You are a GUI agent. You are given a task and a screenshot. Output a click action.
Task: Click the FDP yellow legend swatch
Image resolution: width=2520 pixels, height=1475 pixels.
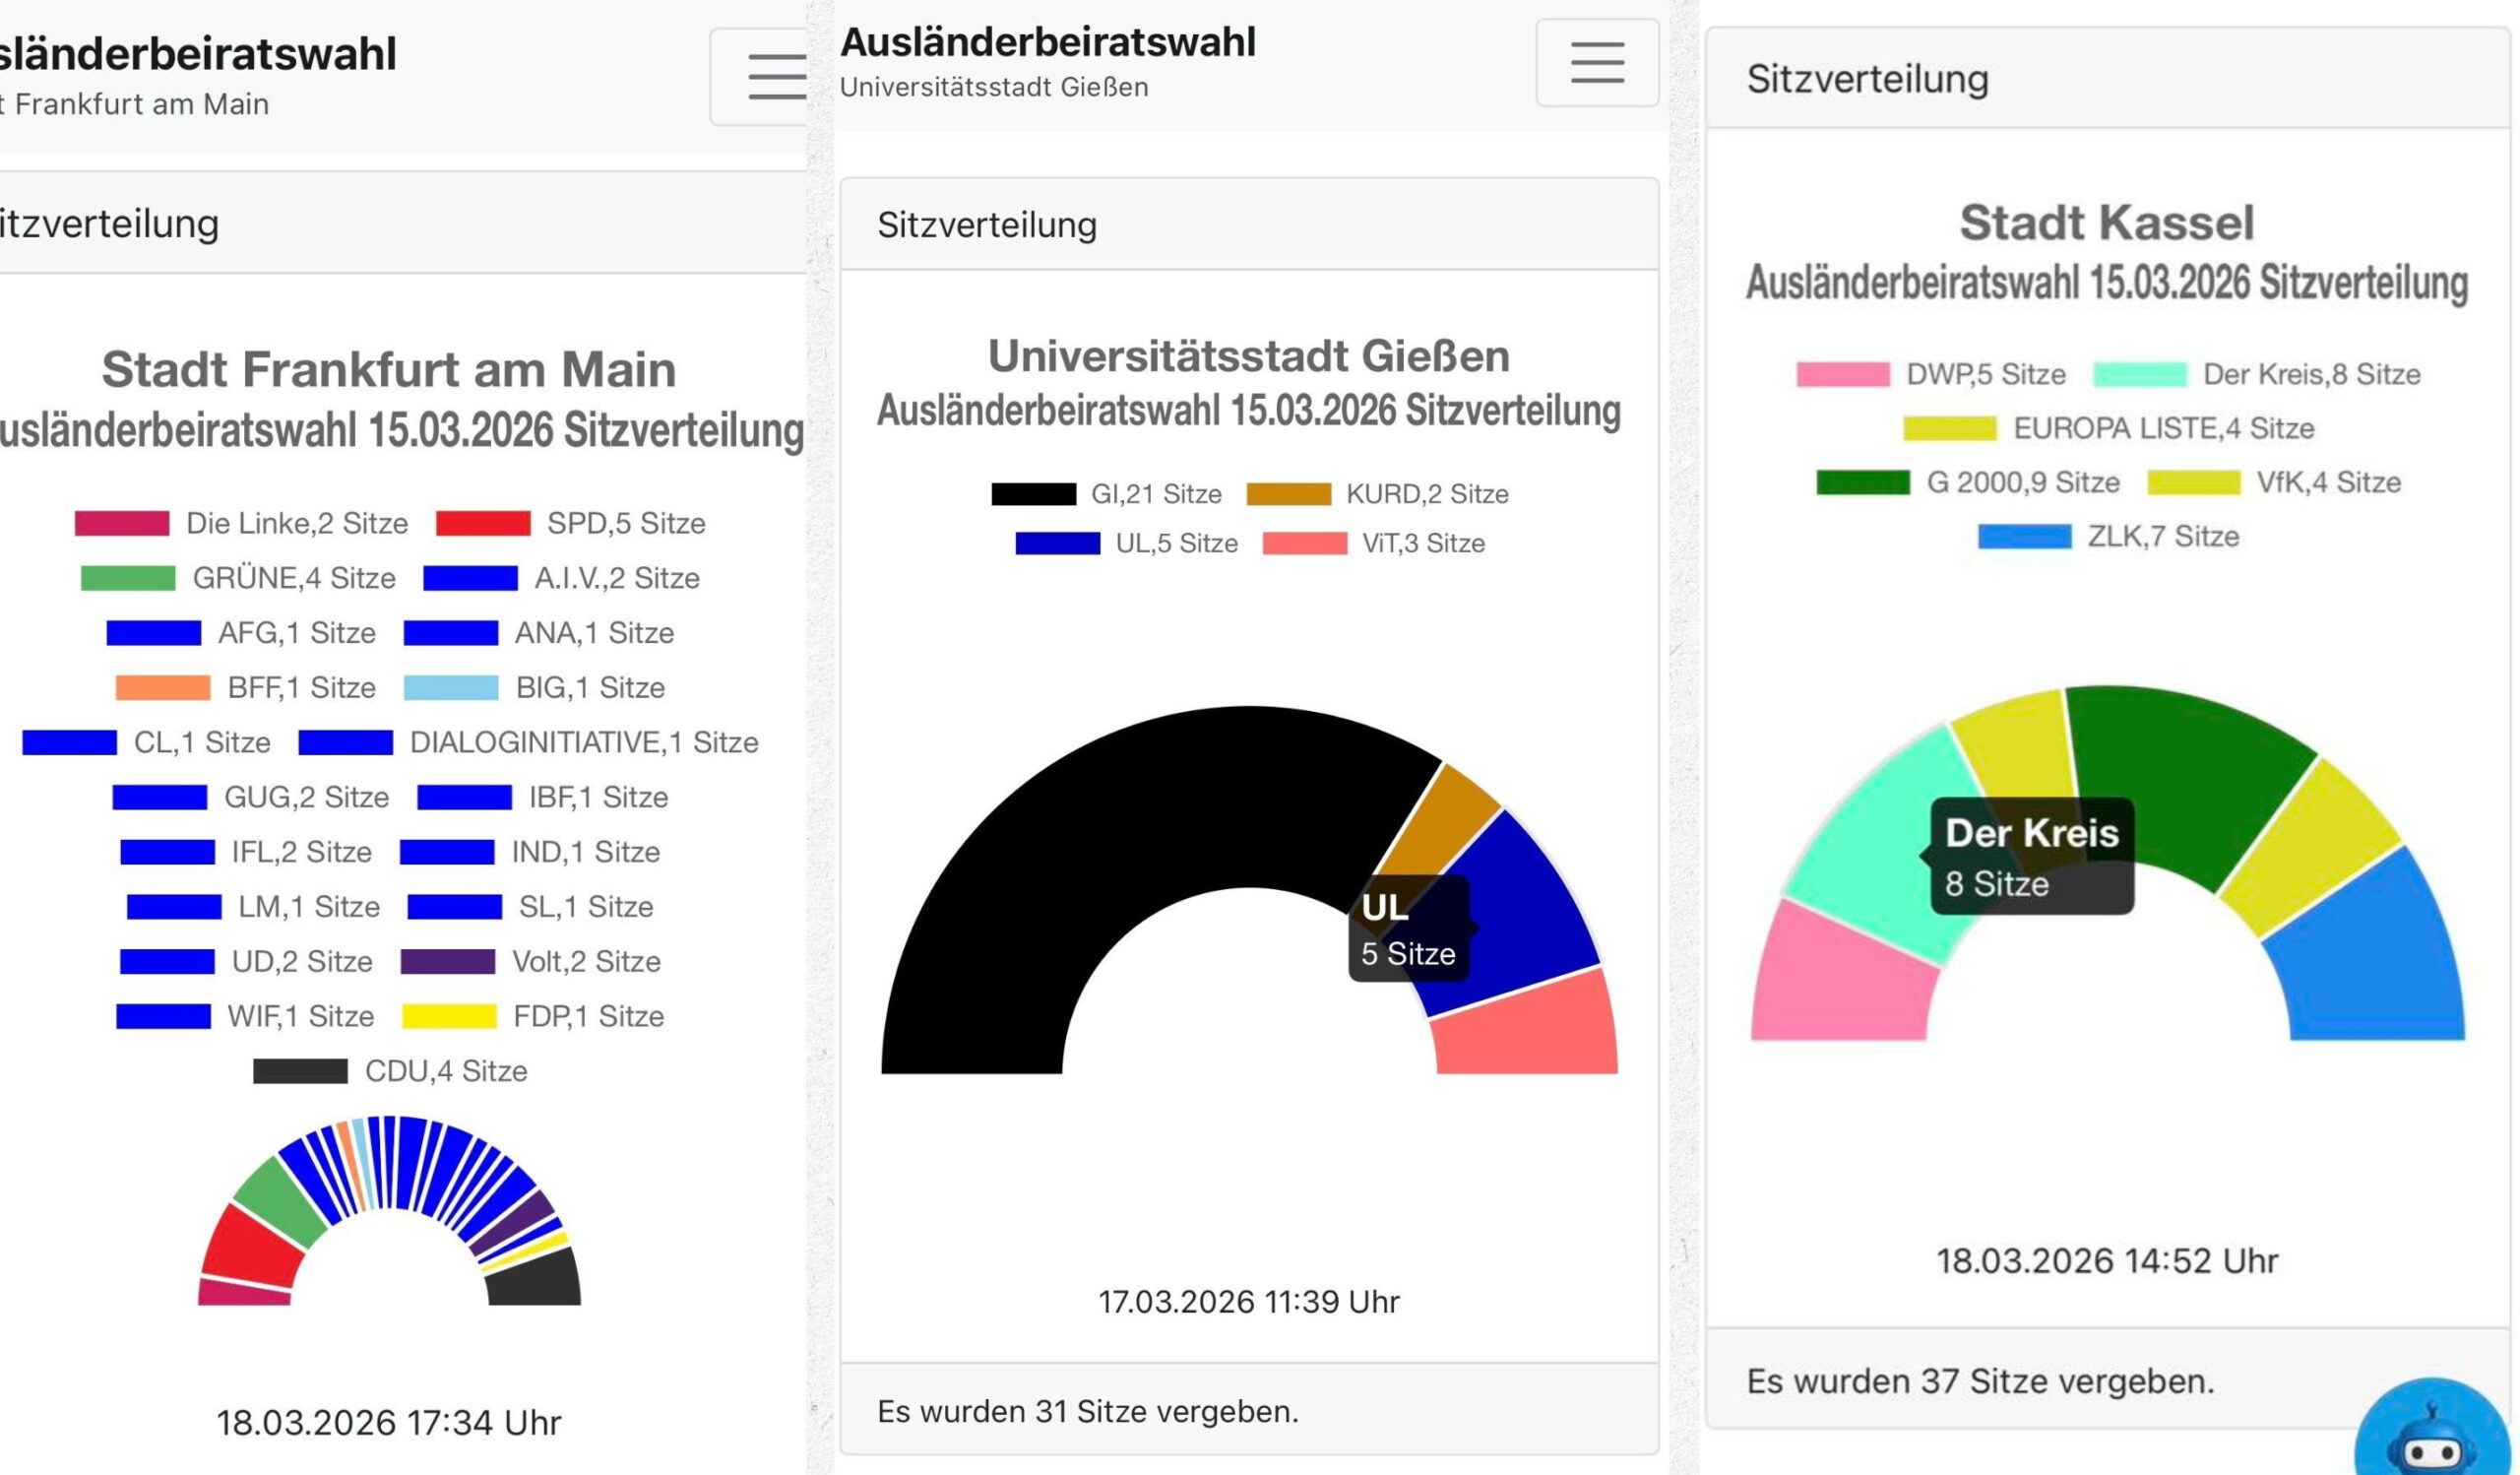pyautogui.click(x=448, y=1016)
